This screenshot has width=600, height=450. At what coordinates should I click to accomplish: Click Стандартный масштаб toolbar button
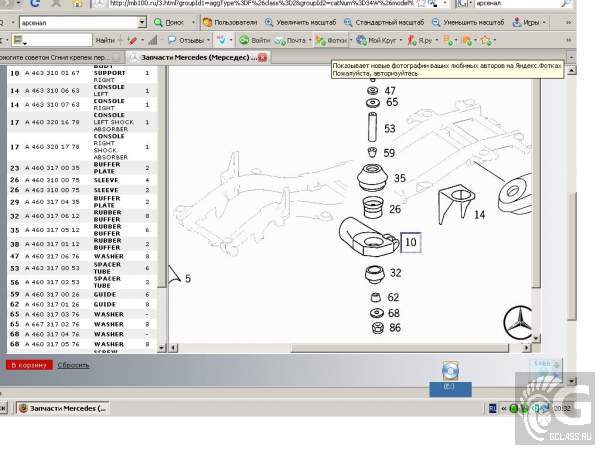click(x=386, y=21)
